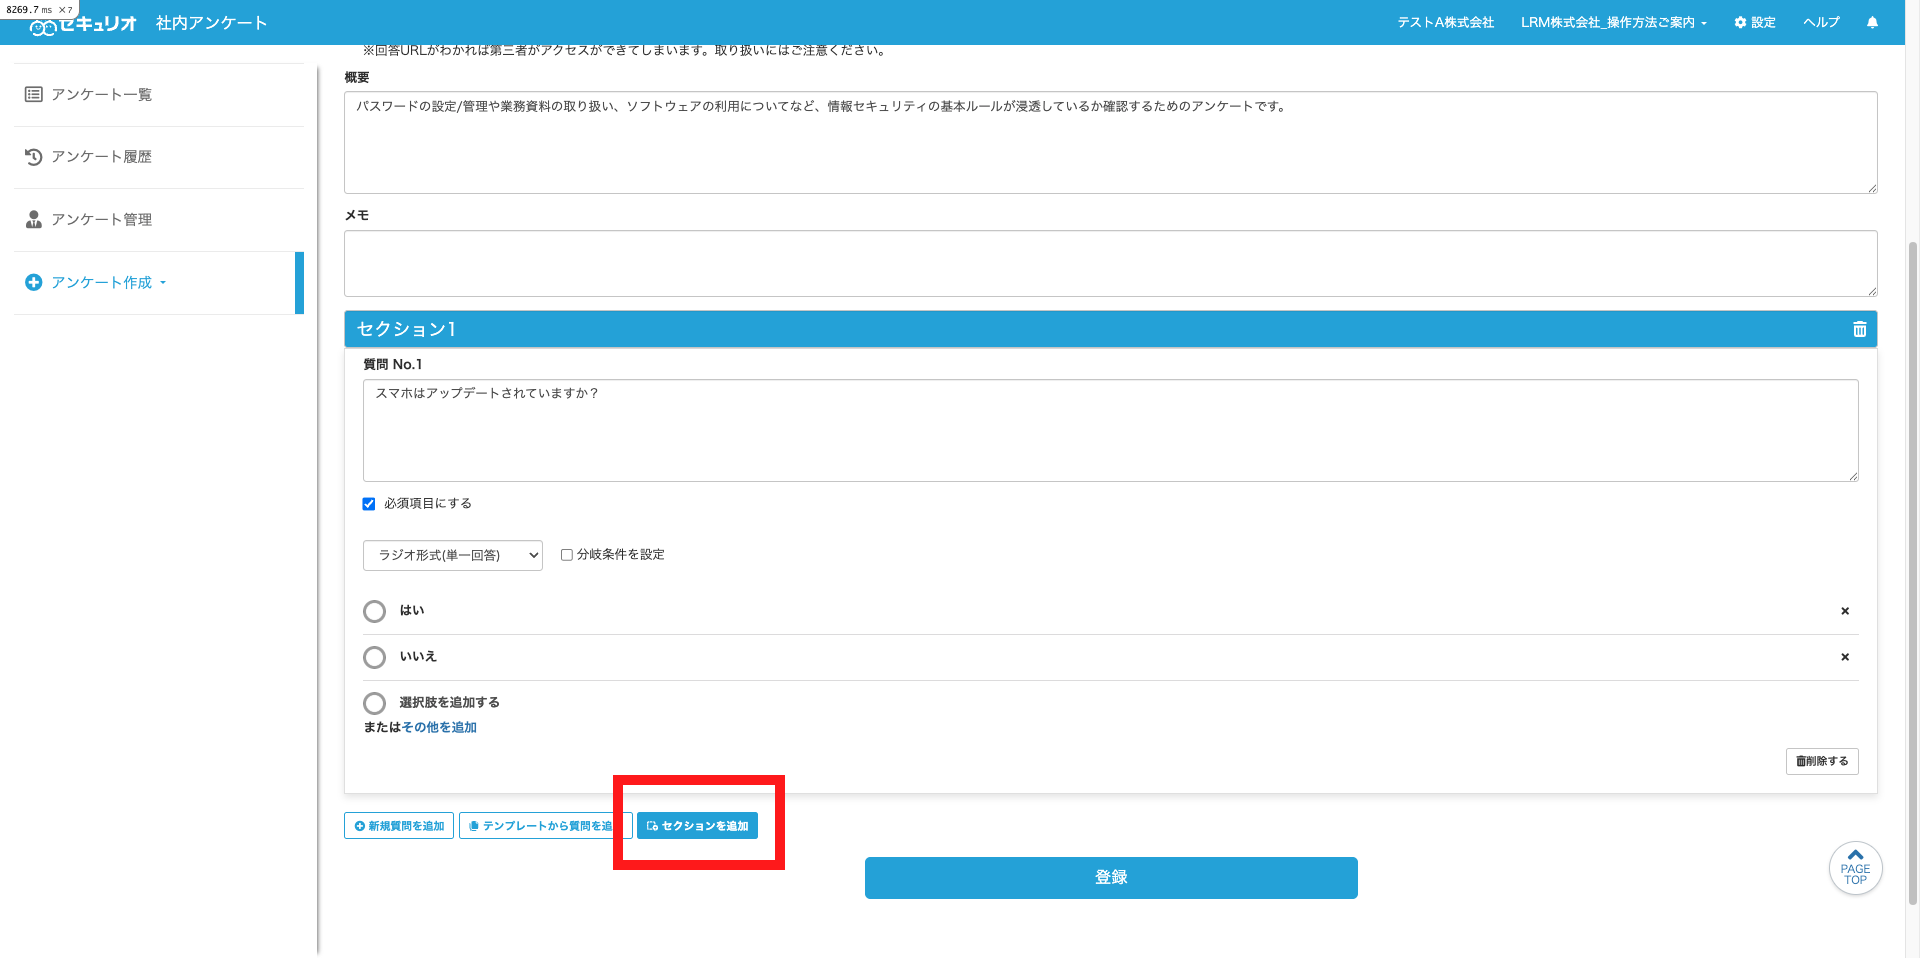Screen dimensions: 1920x958
Task: Select the はい radio button
Action: 374,611
